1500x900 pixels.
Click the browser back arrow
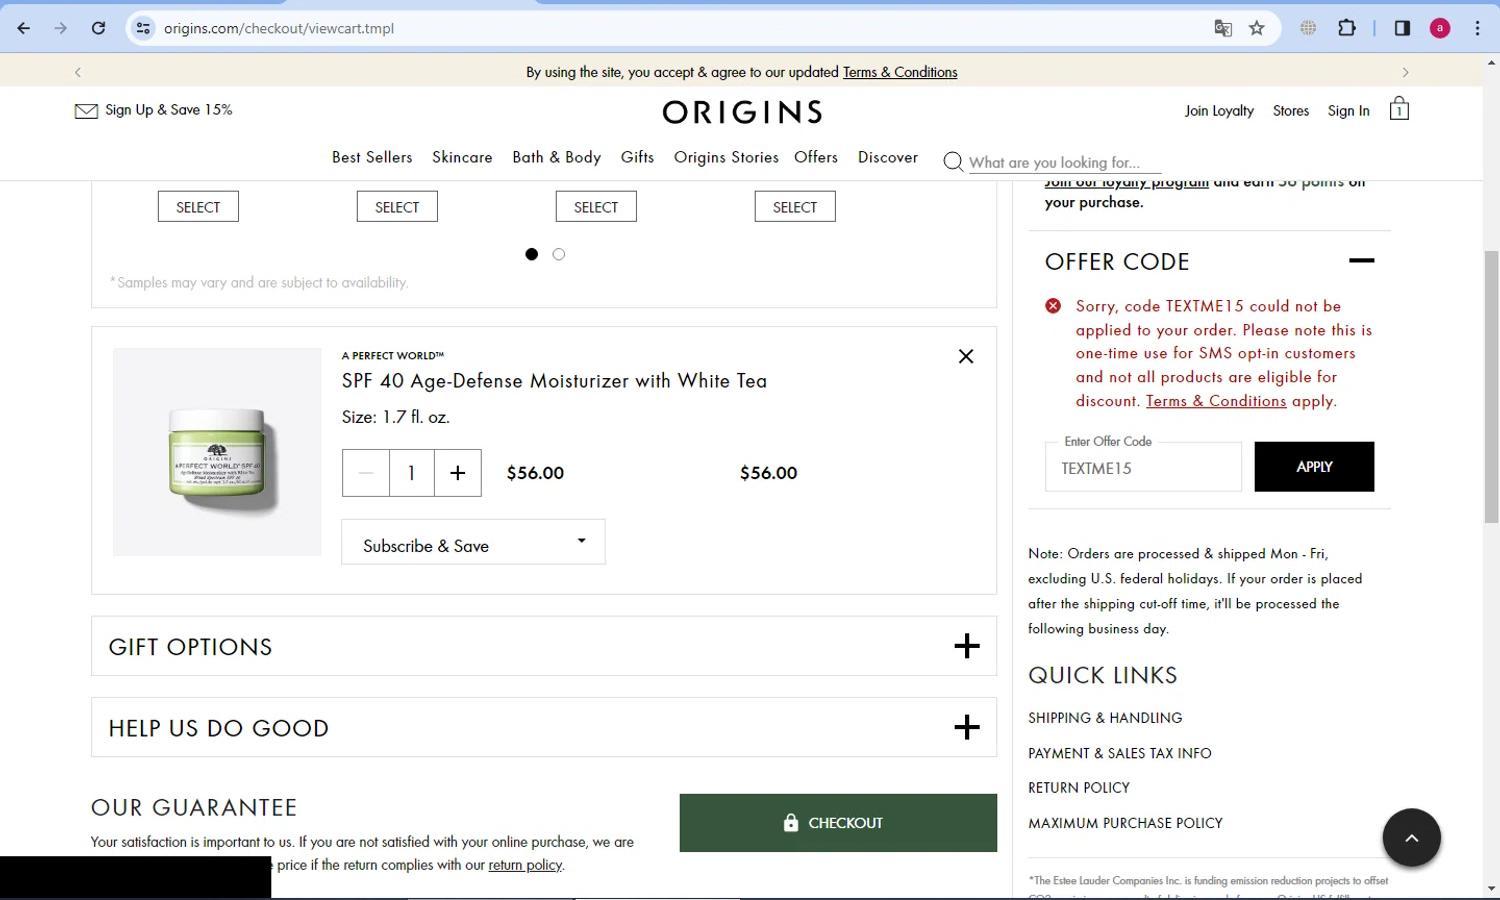pos(23,28)
